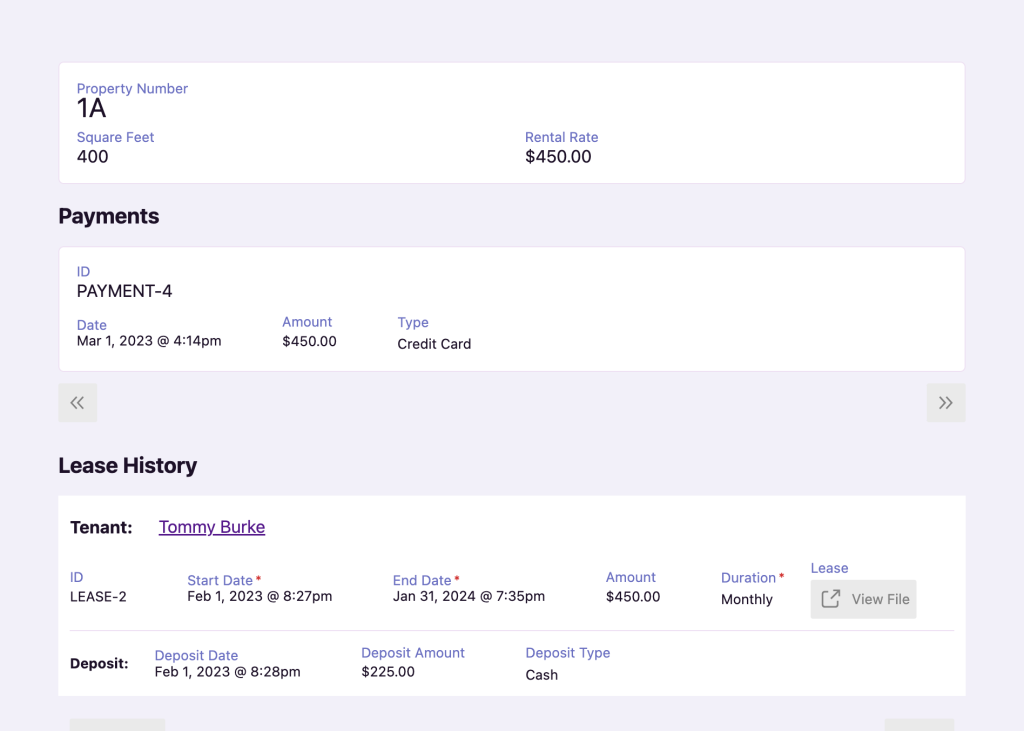Click lease start date Feb 1, 2023 @ 8:27pm
The width and height of the screenshot is (1024, 731).
(x=260, y=596)
